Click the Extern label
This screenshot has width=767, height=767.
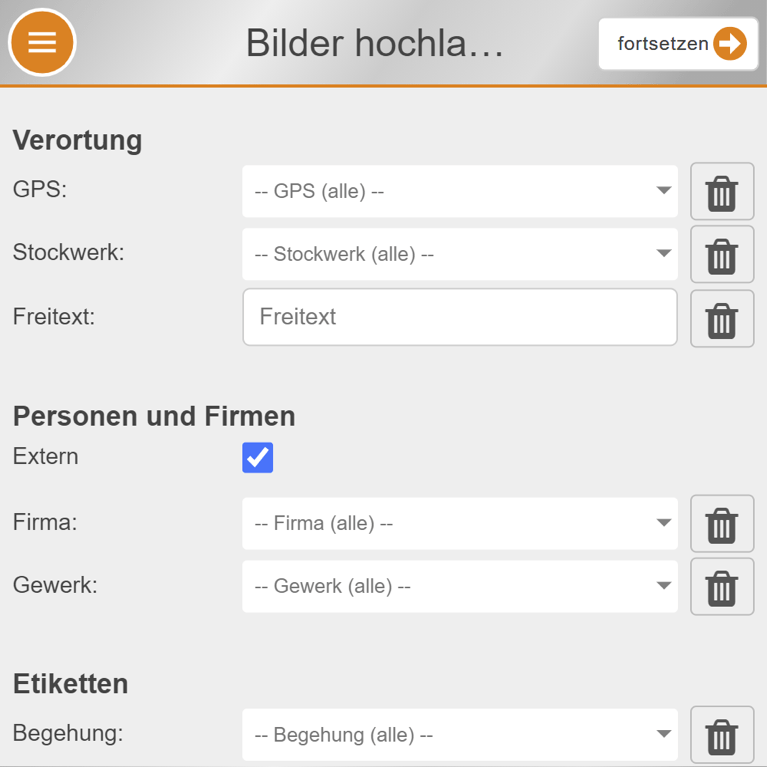tap(46, 457)
